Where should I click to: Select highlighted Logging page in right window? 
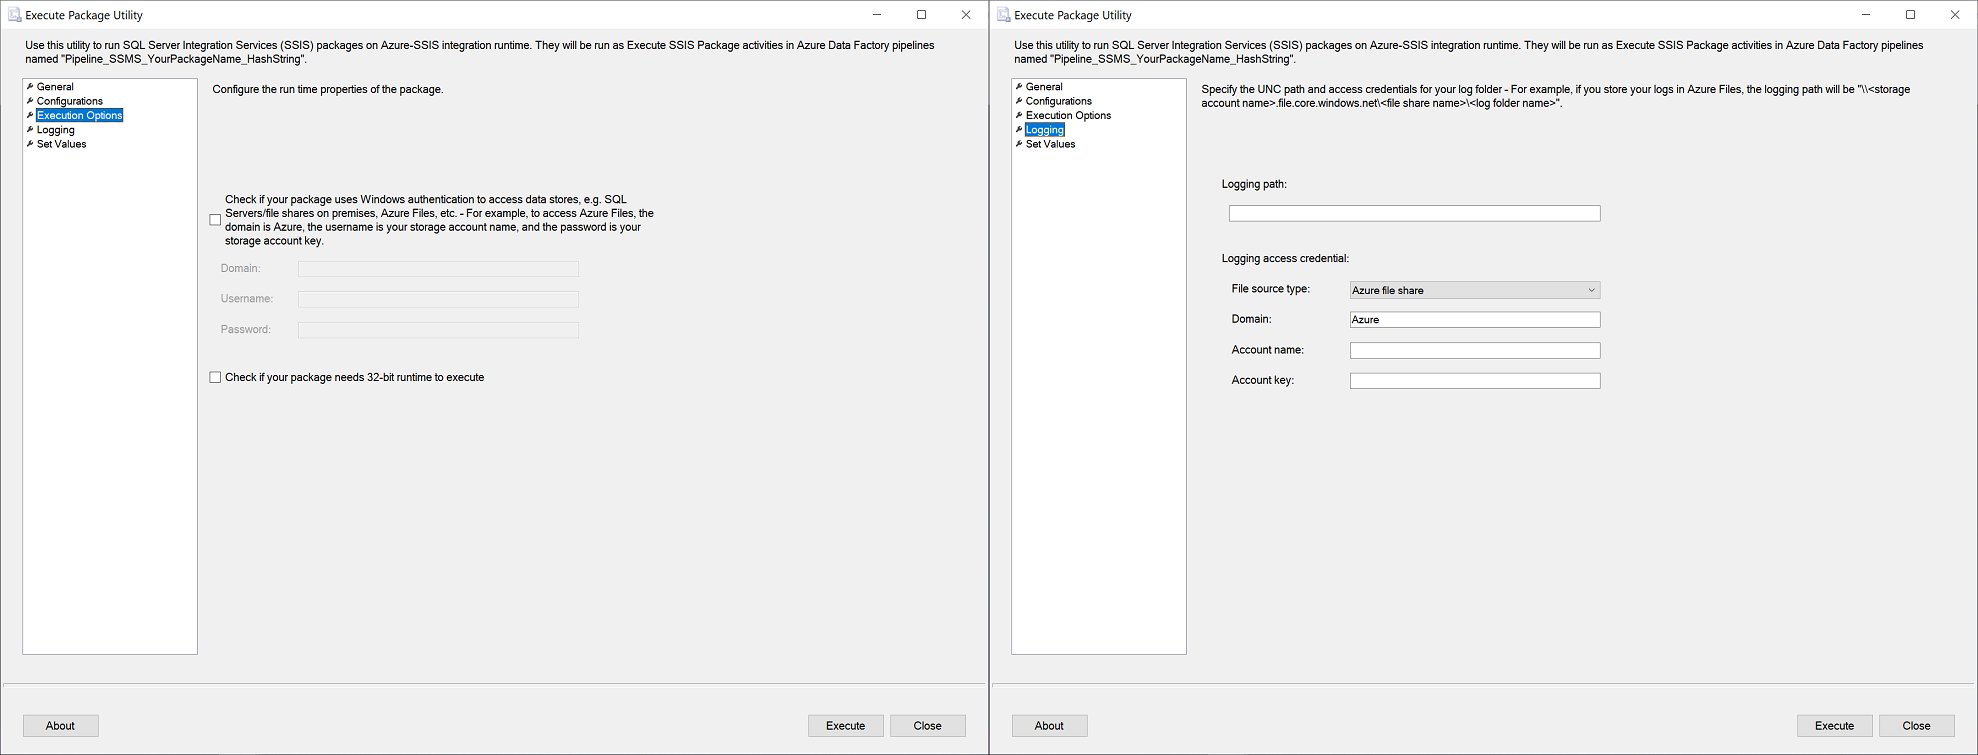tap(1045, 130)
